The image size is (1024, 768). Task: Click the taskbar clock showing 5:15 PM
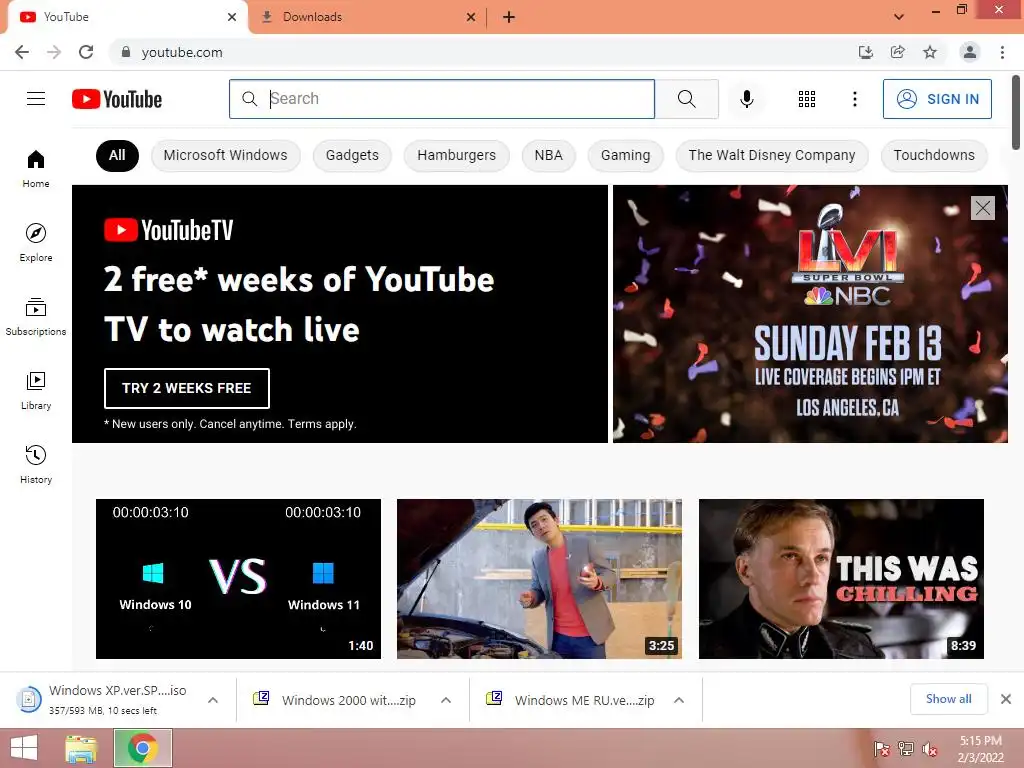[980, 749]
